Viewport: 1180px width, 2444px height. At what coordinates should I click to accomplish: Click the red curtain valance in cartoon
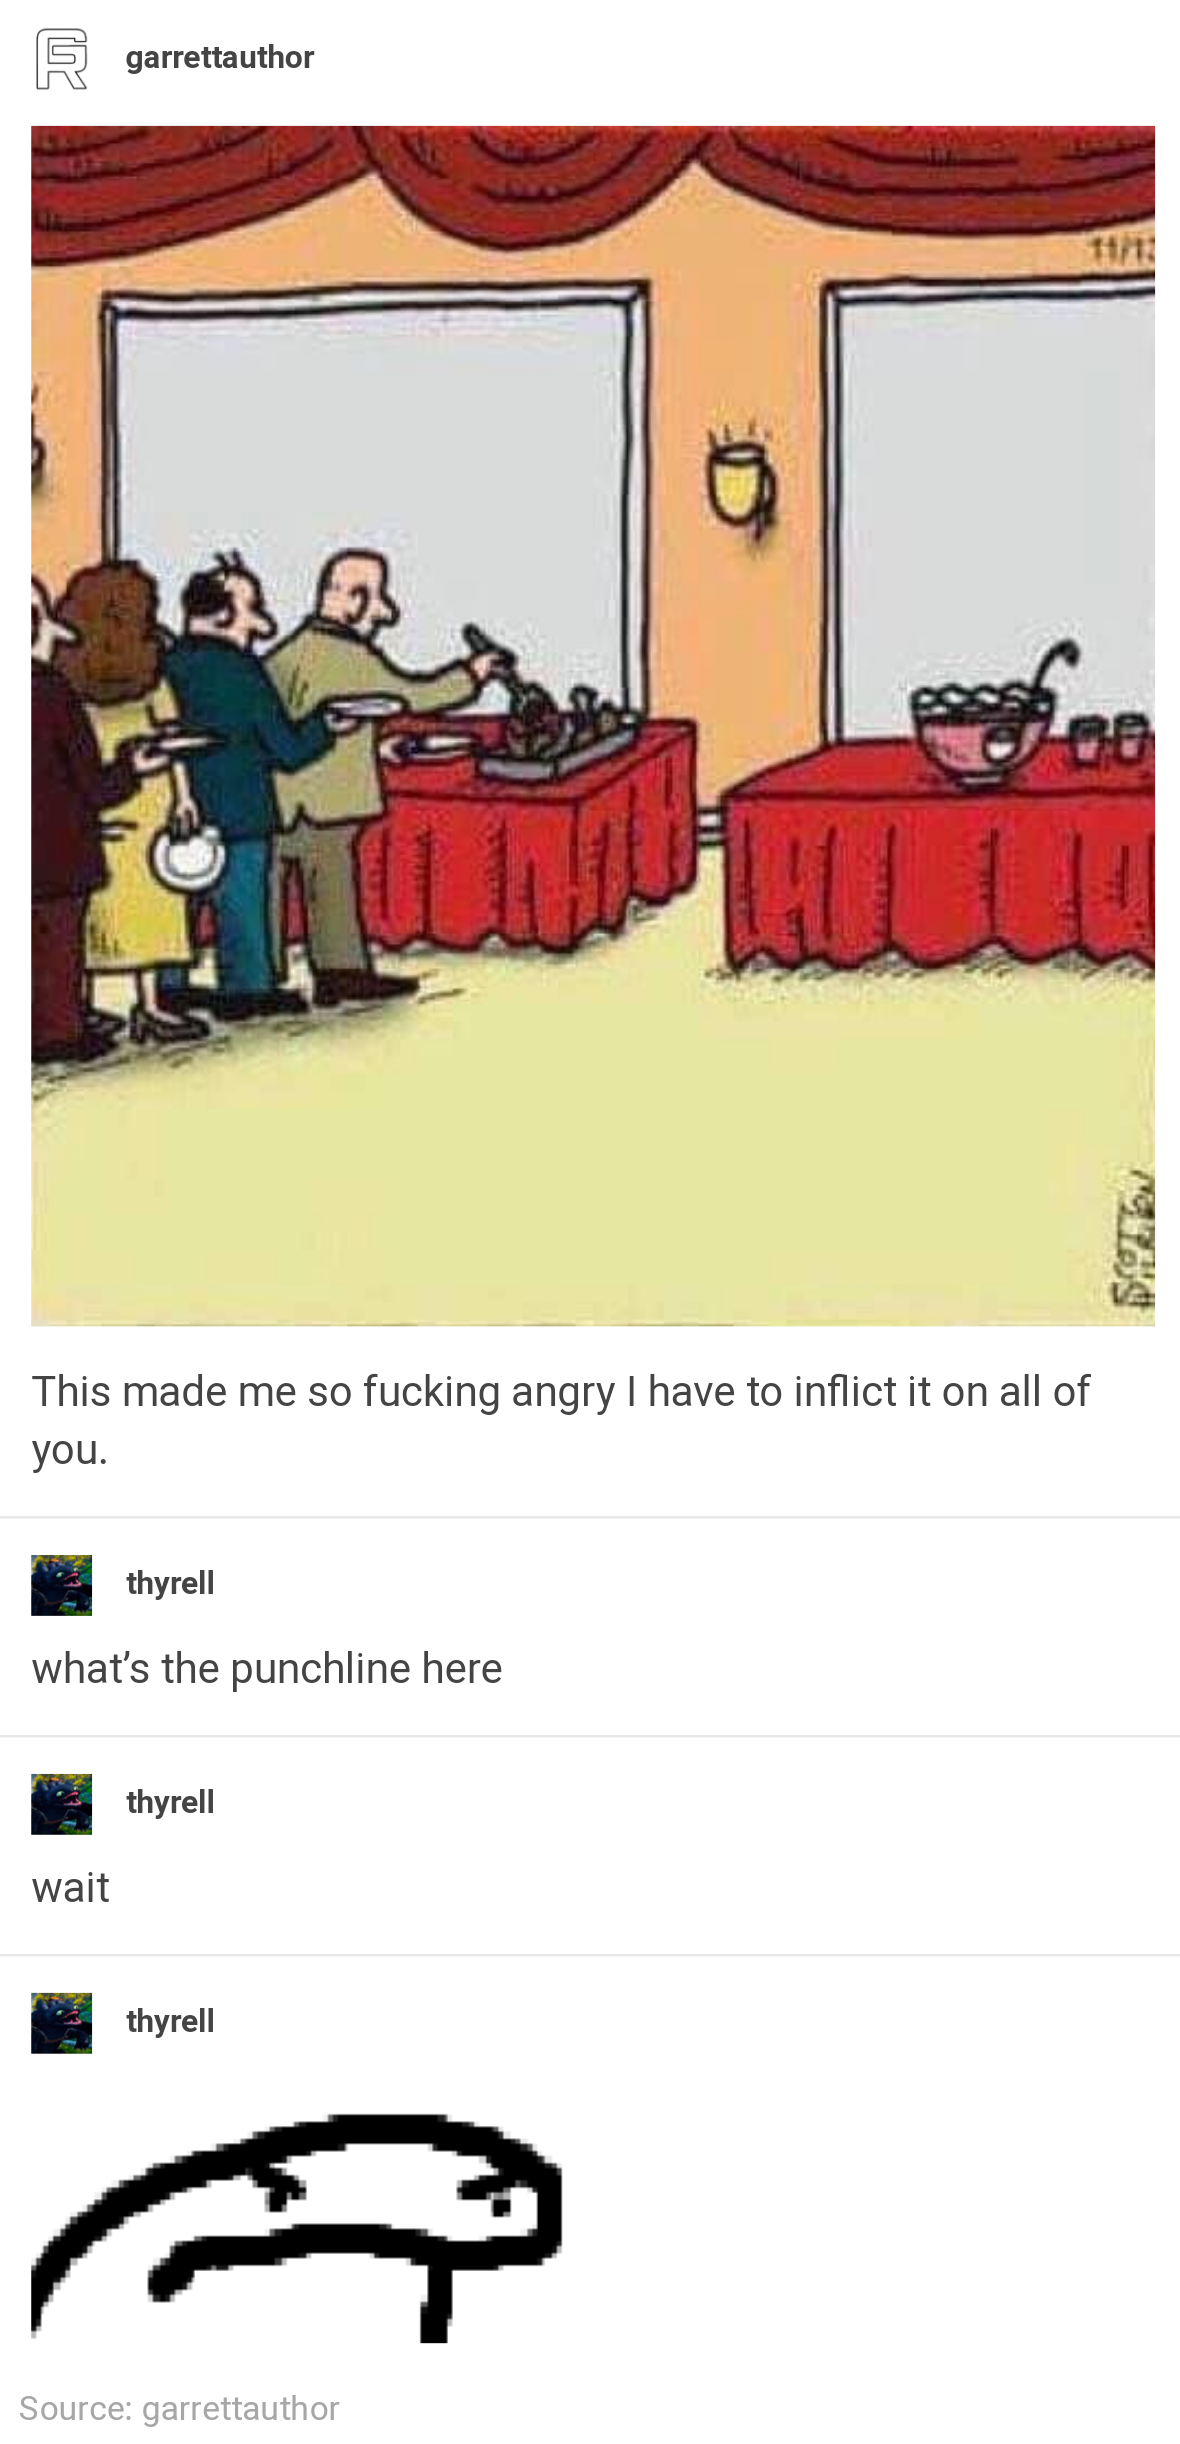593,185
